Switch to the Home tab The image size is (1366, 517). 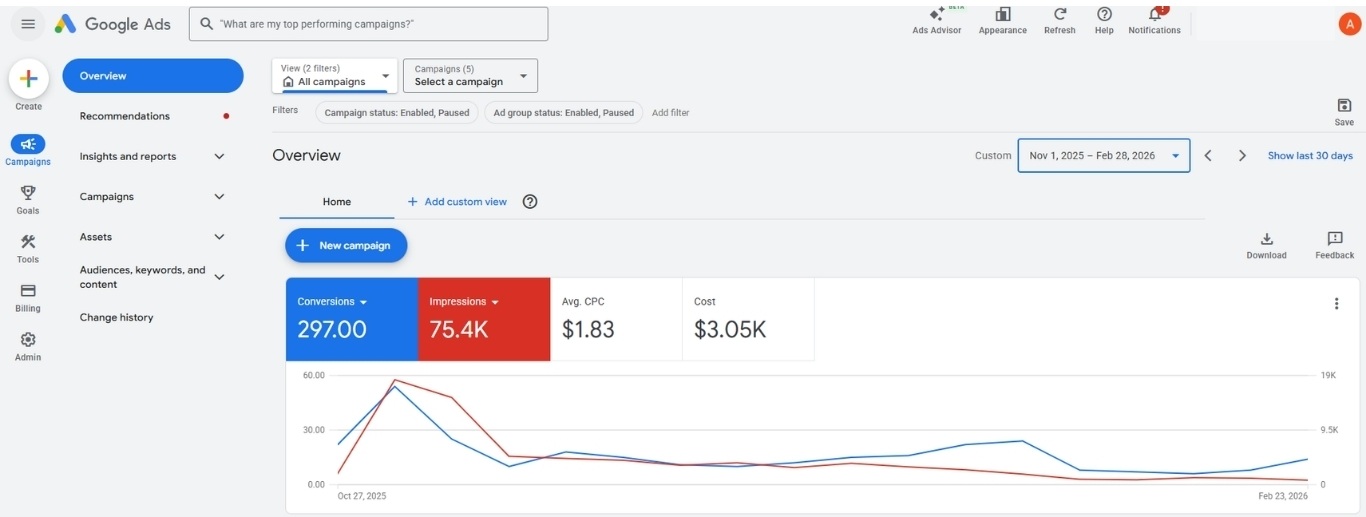tap(336, 202)
